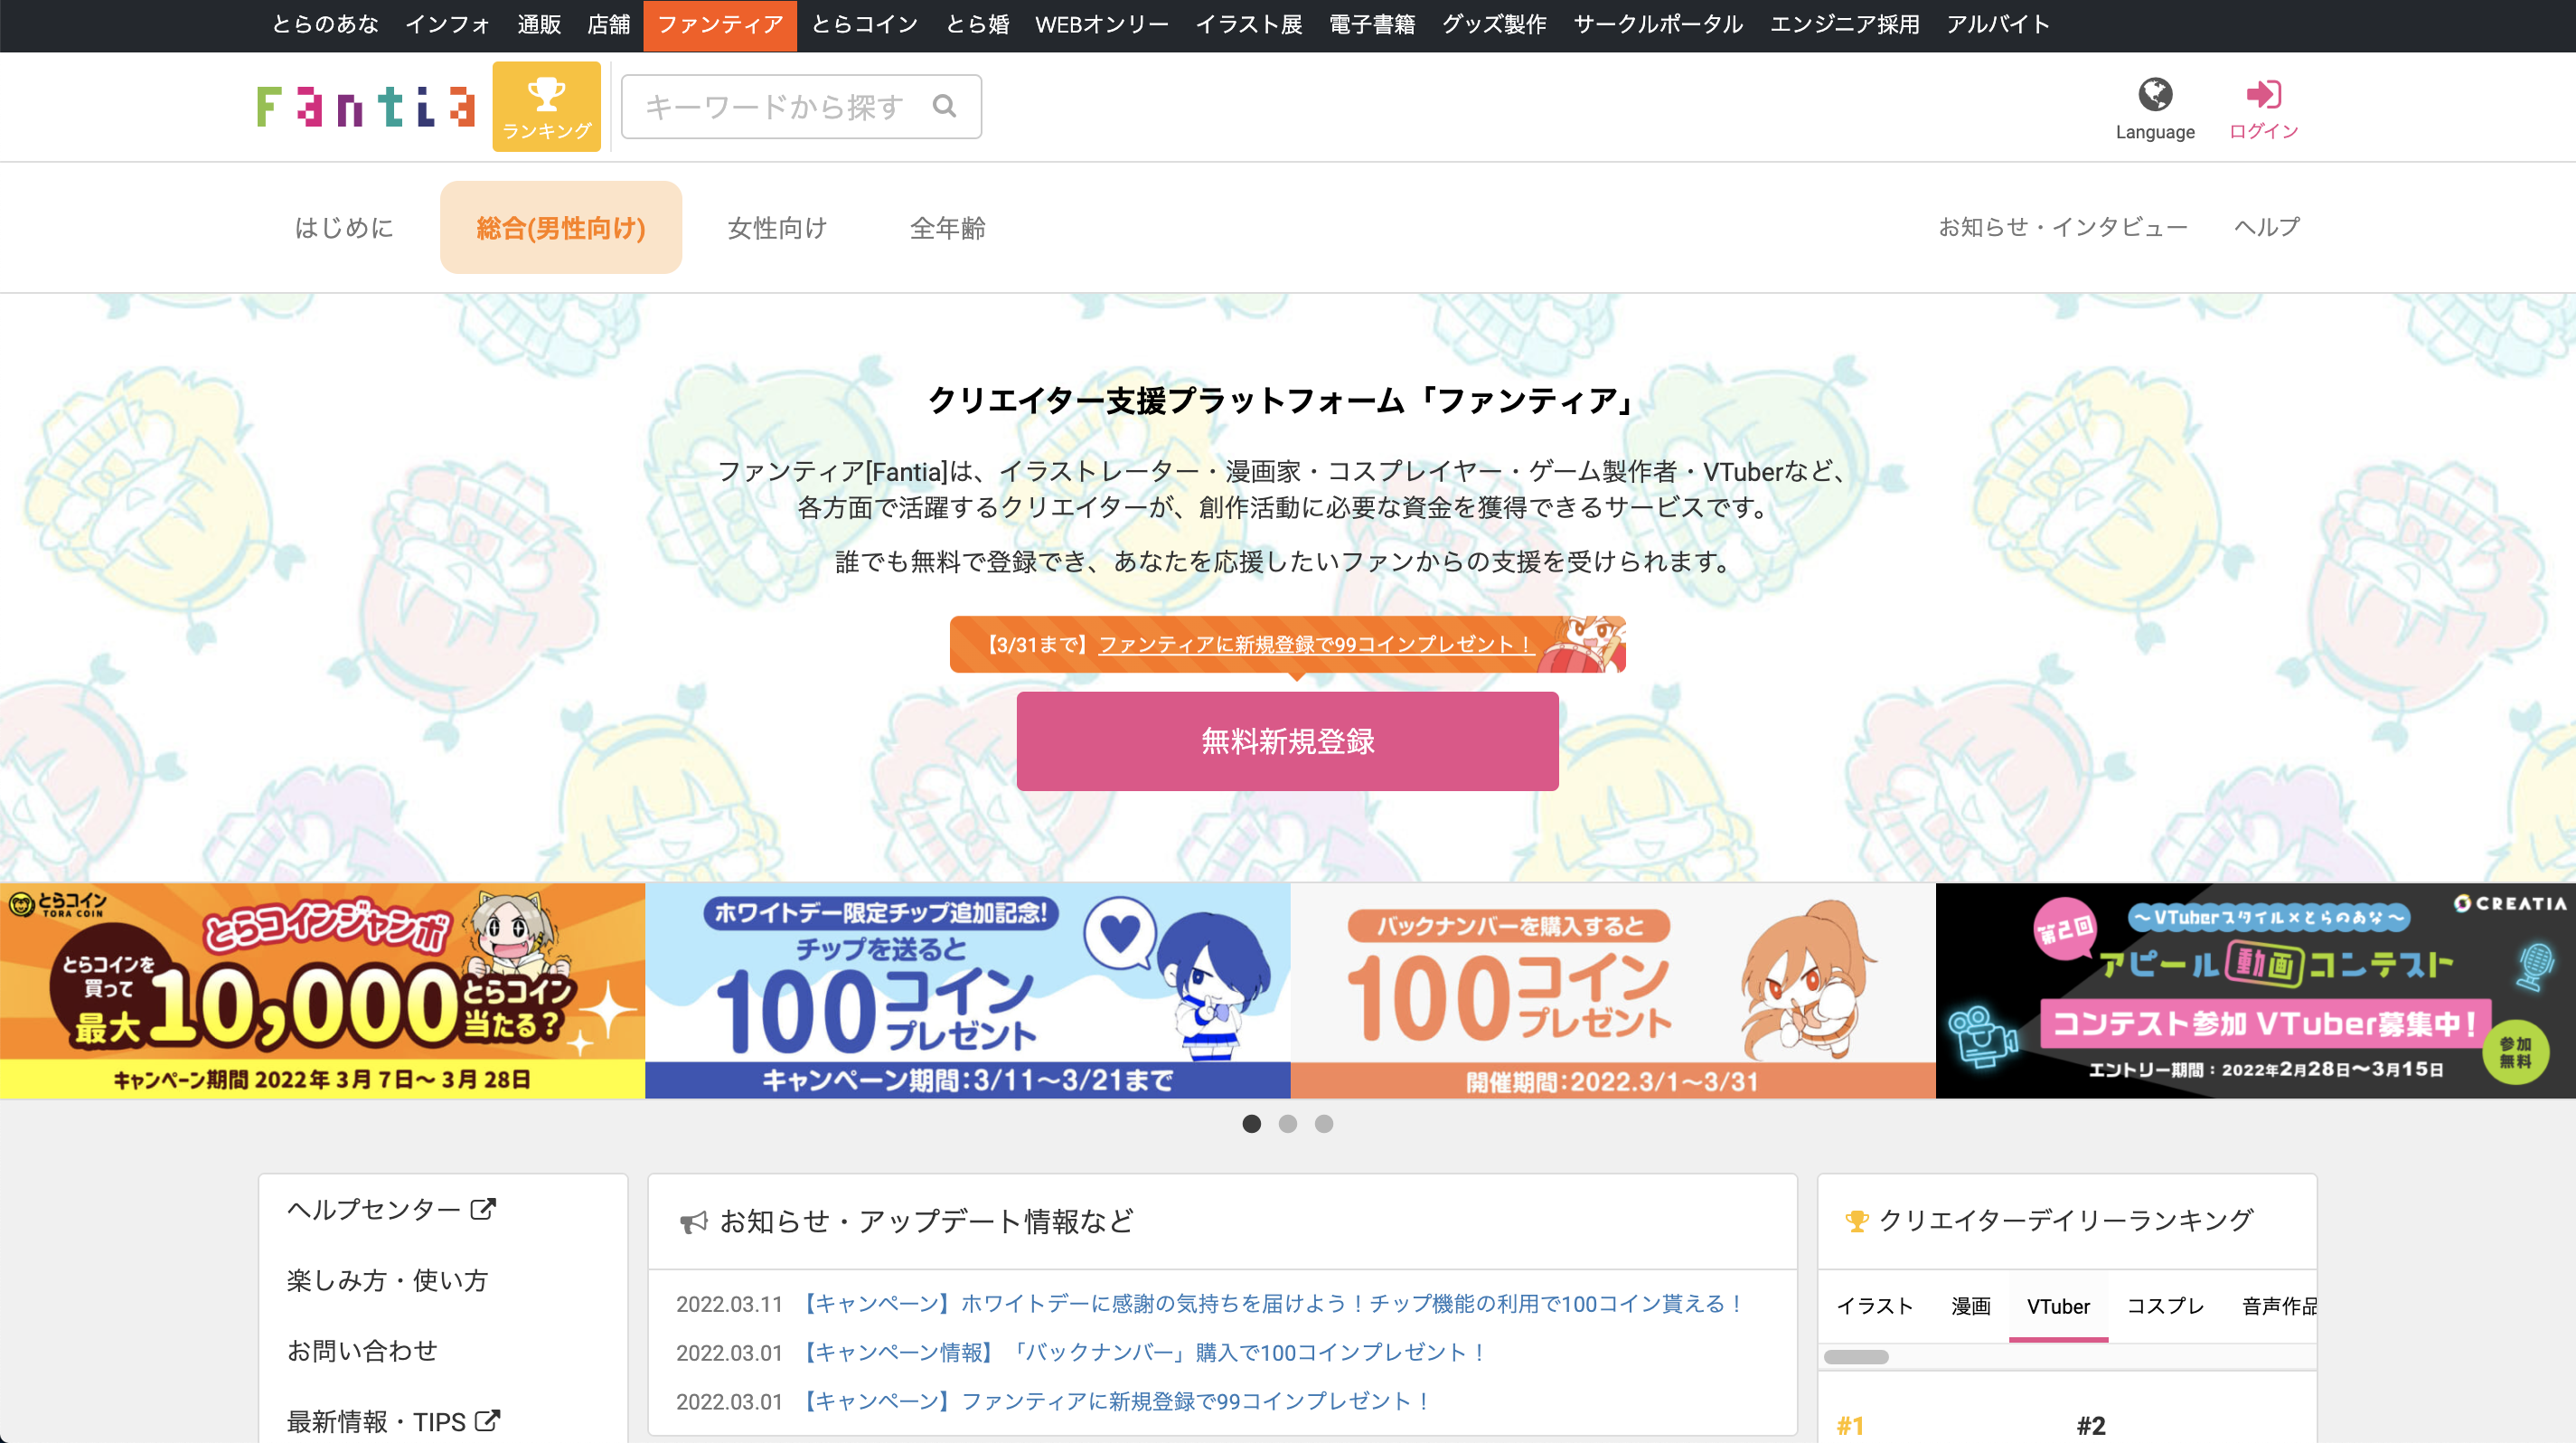
Task: Switch to the 漫画 ranking tab
Action: [x=1970, y=1306]
